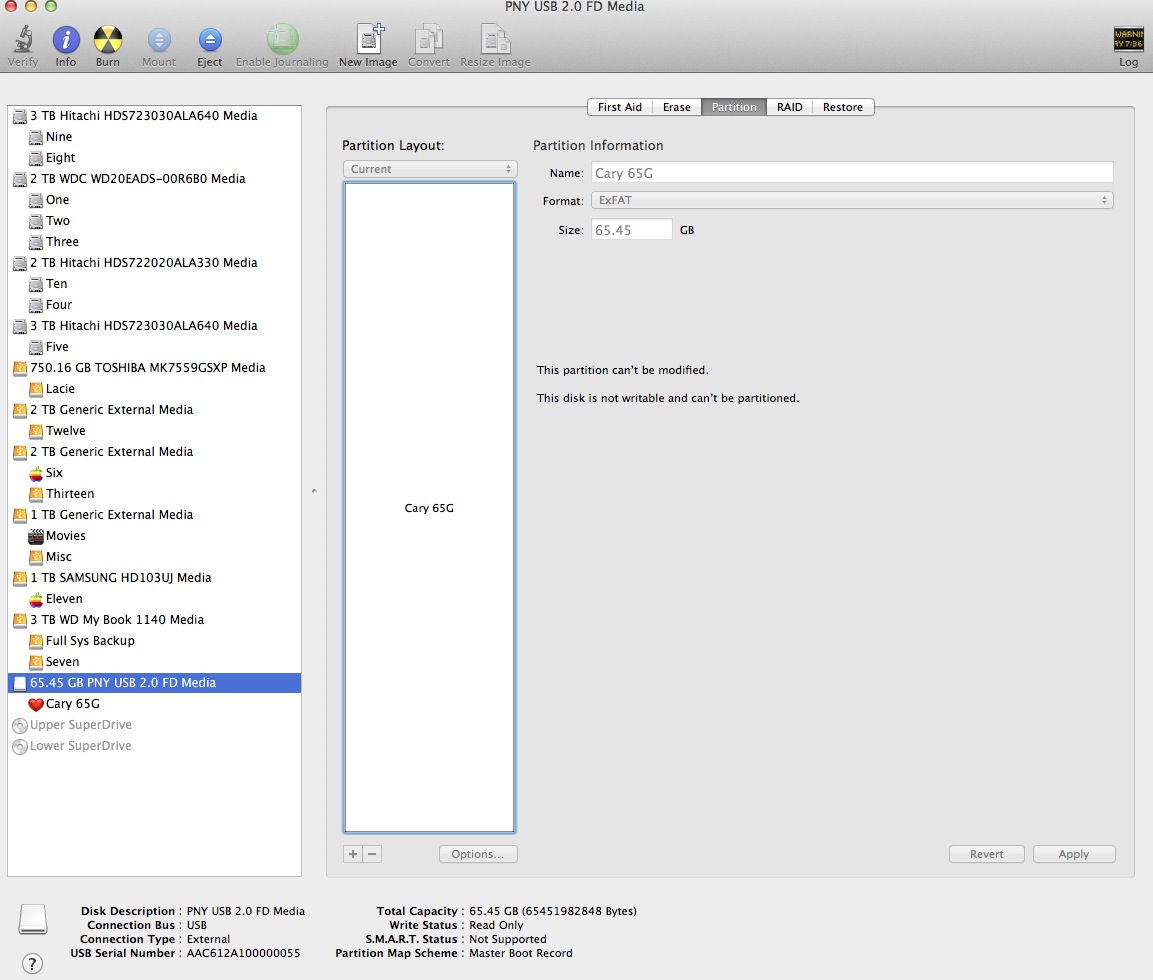
Task: Select the Nine volume
Action: tap(154, 137)
